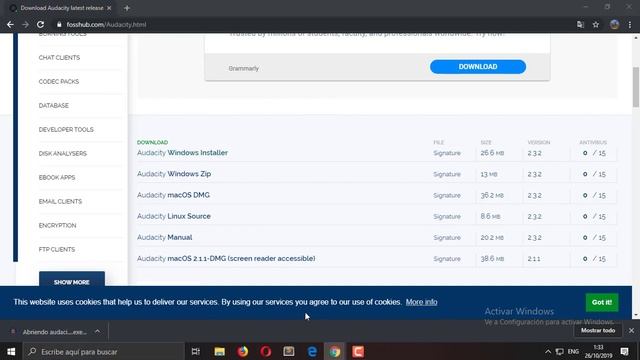Download Audacity Manual

(x=164, y=238)
